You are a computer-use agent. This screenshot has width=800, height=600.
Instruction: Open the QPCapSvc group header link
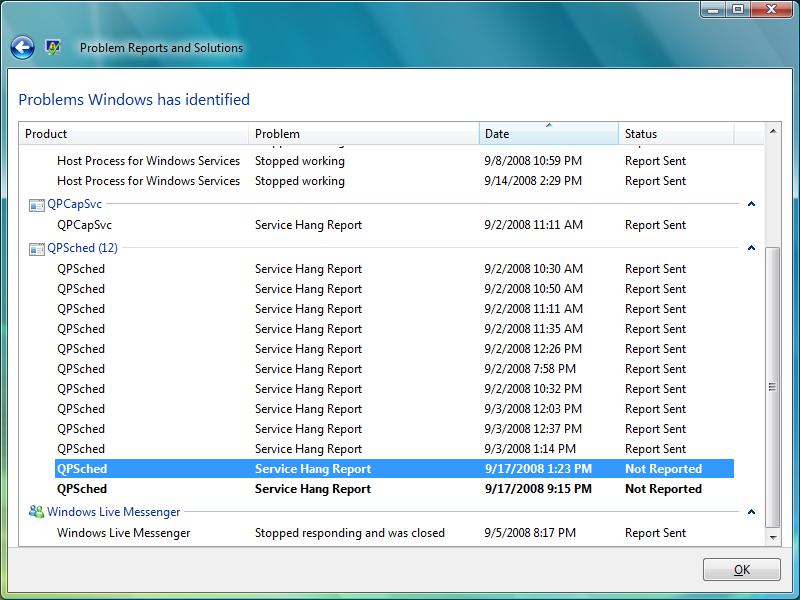(x=74, y=204)
